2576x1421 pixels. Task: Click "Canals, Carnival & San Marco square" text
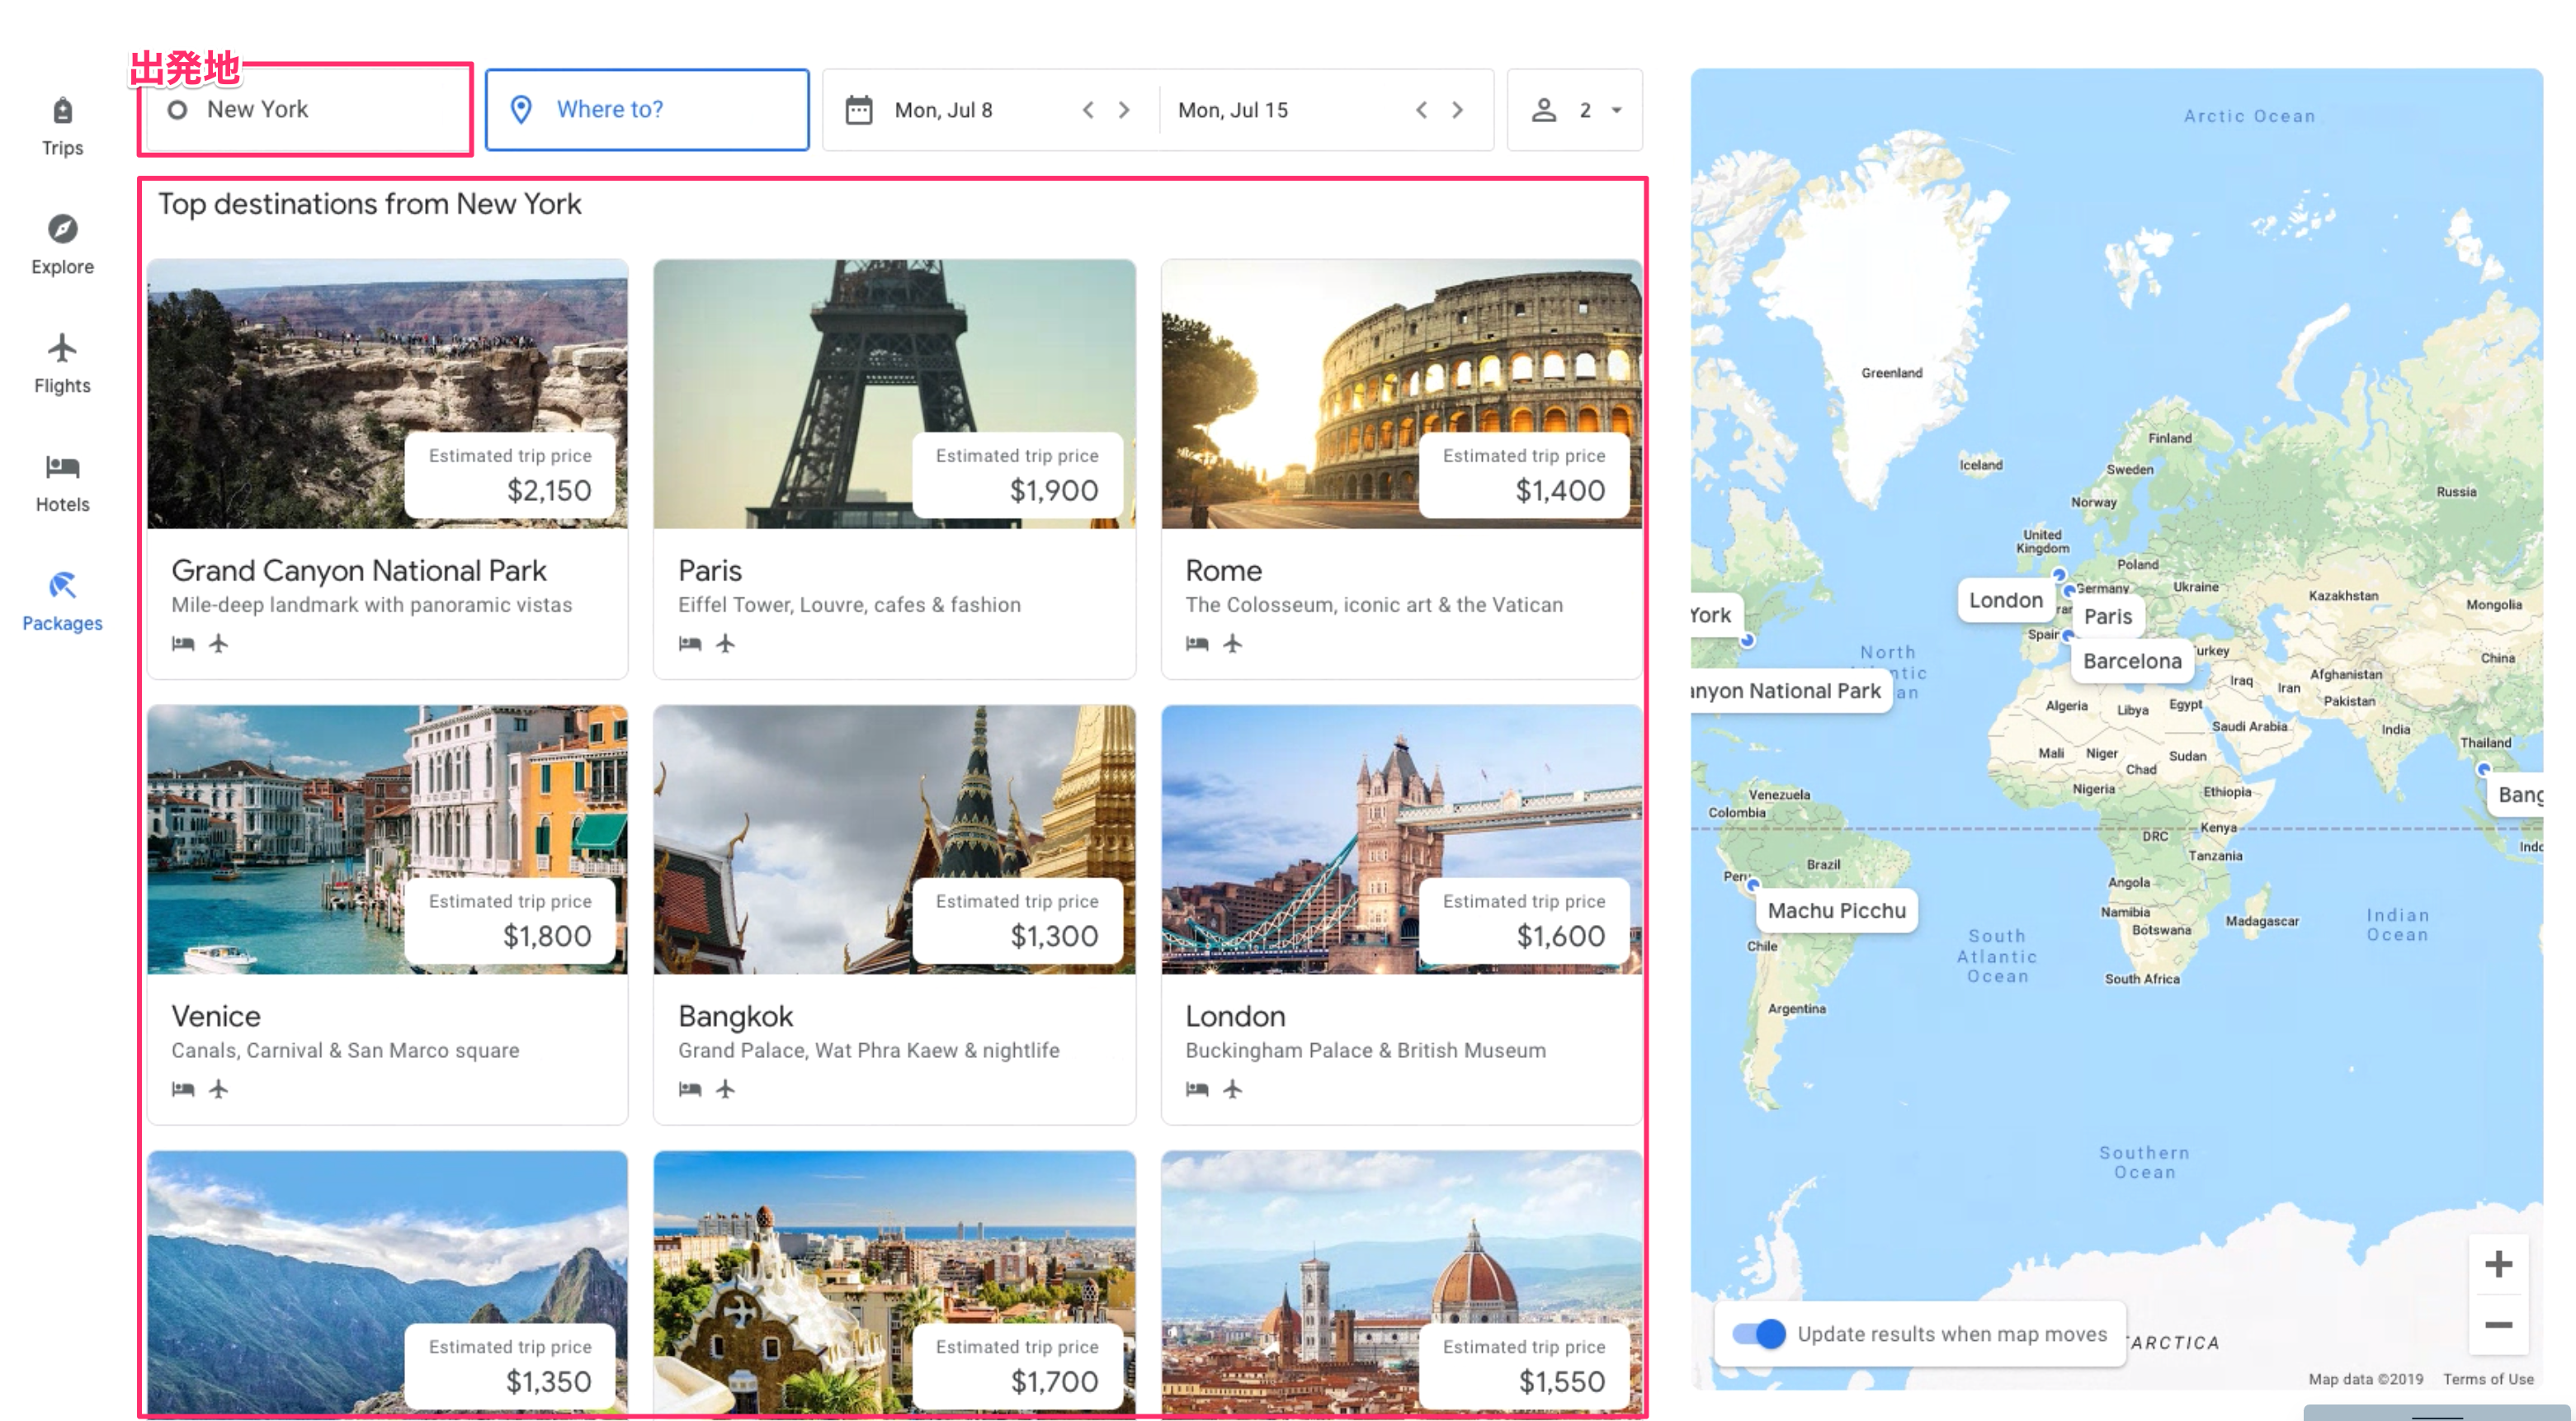click(345, 1051)
